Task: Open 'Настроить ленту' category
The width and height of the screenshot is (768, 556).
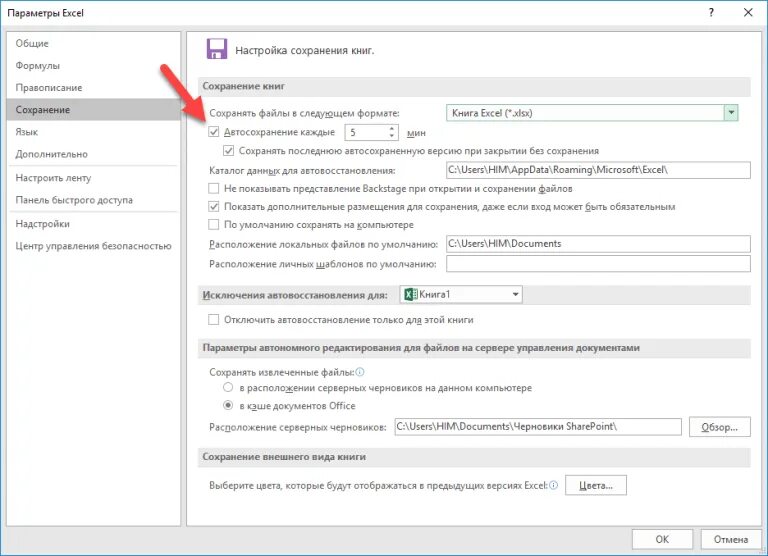Action: pos(93,178)
